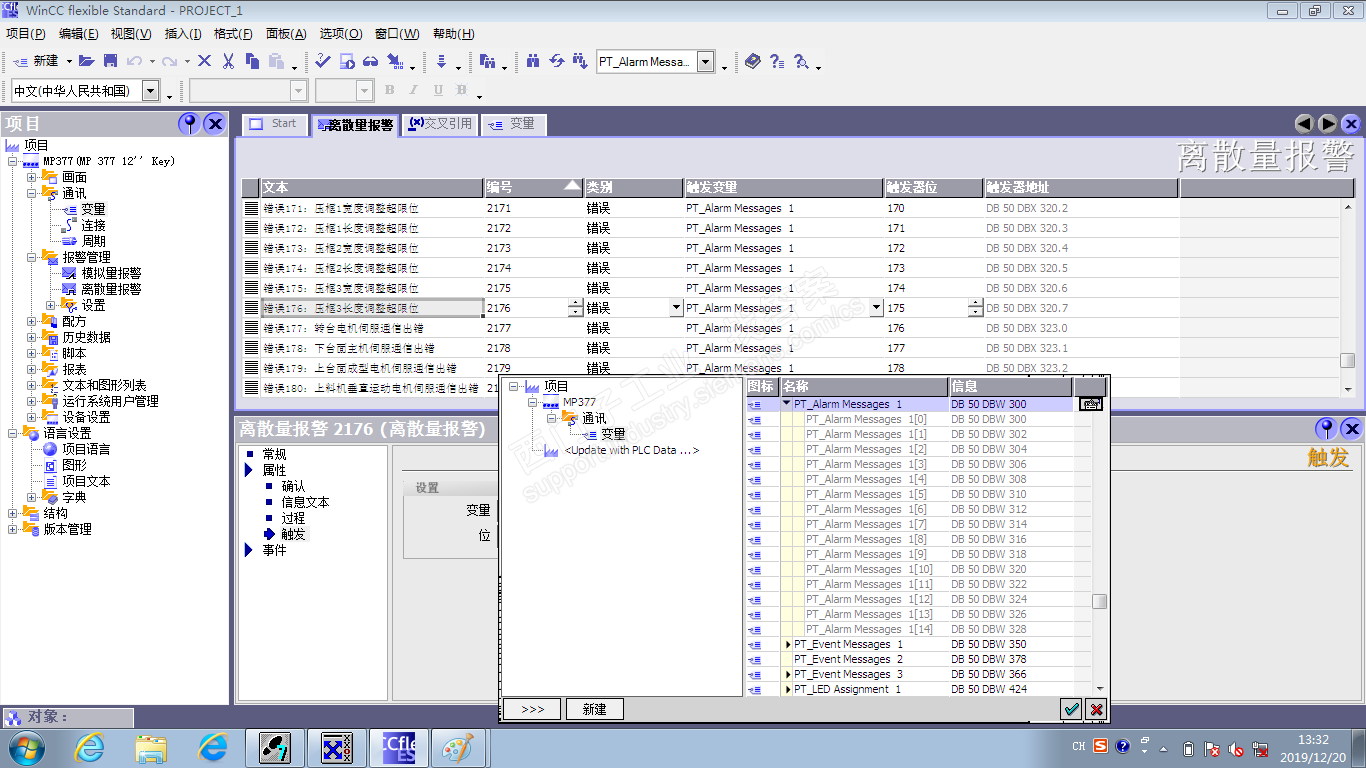Select 连接 under 通讯 in the project tree
This screenshot has height=768, width=1366.
click(93, 225)
